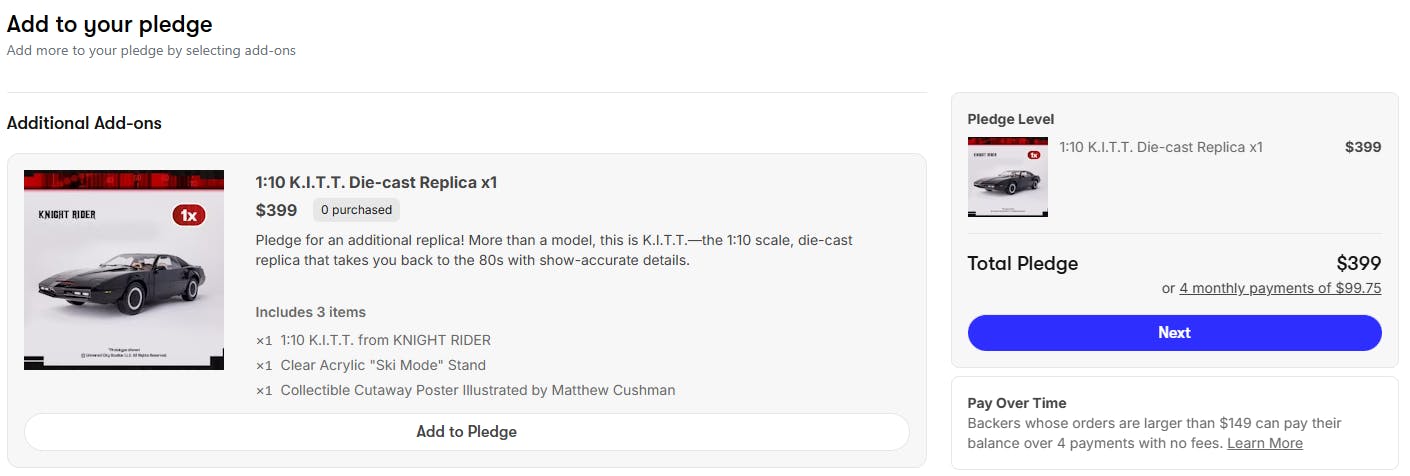
Task: Select the 0 purchased badge
Action: pos(356,210)
